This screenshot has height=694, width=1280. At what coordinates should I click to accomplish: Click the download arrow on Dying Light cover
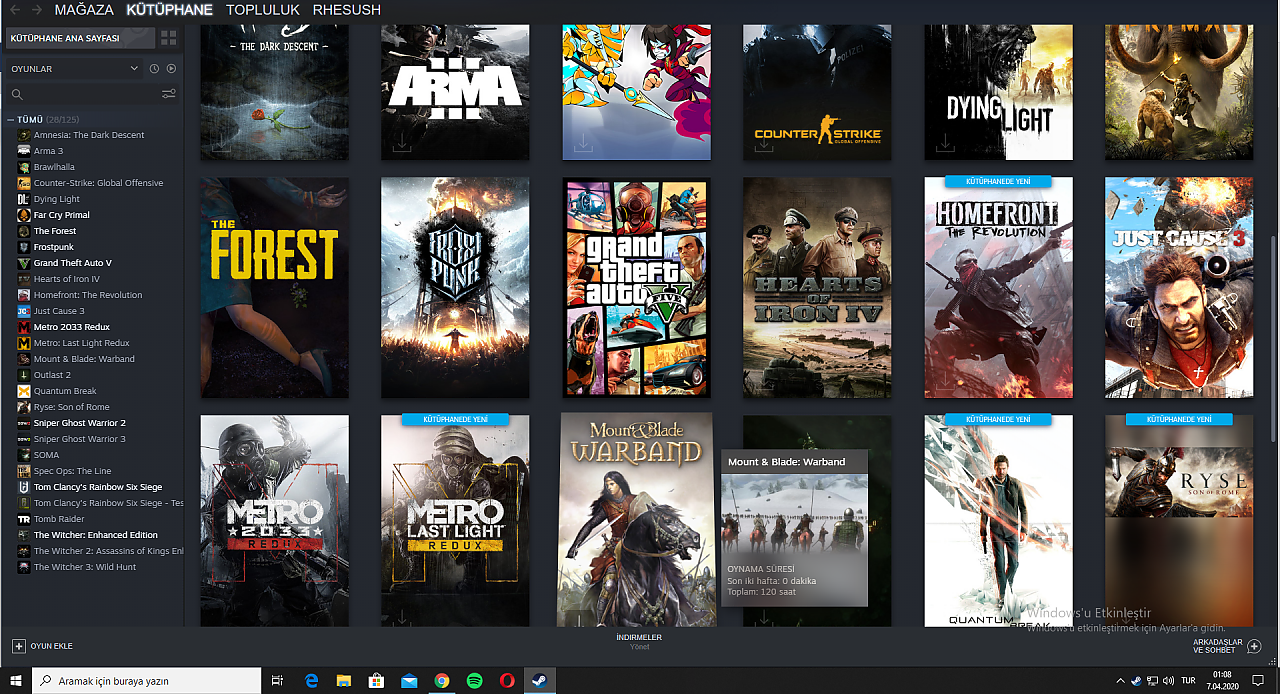pyautogui.click(x=944, y=145)
